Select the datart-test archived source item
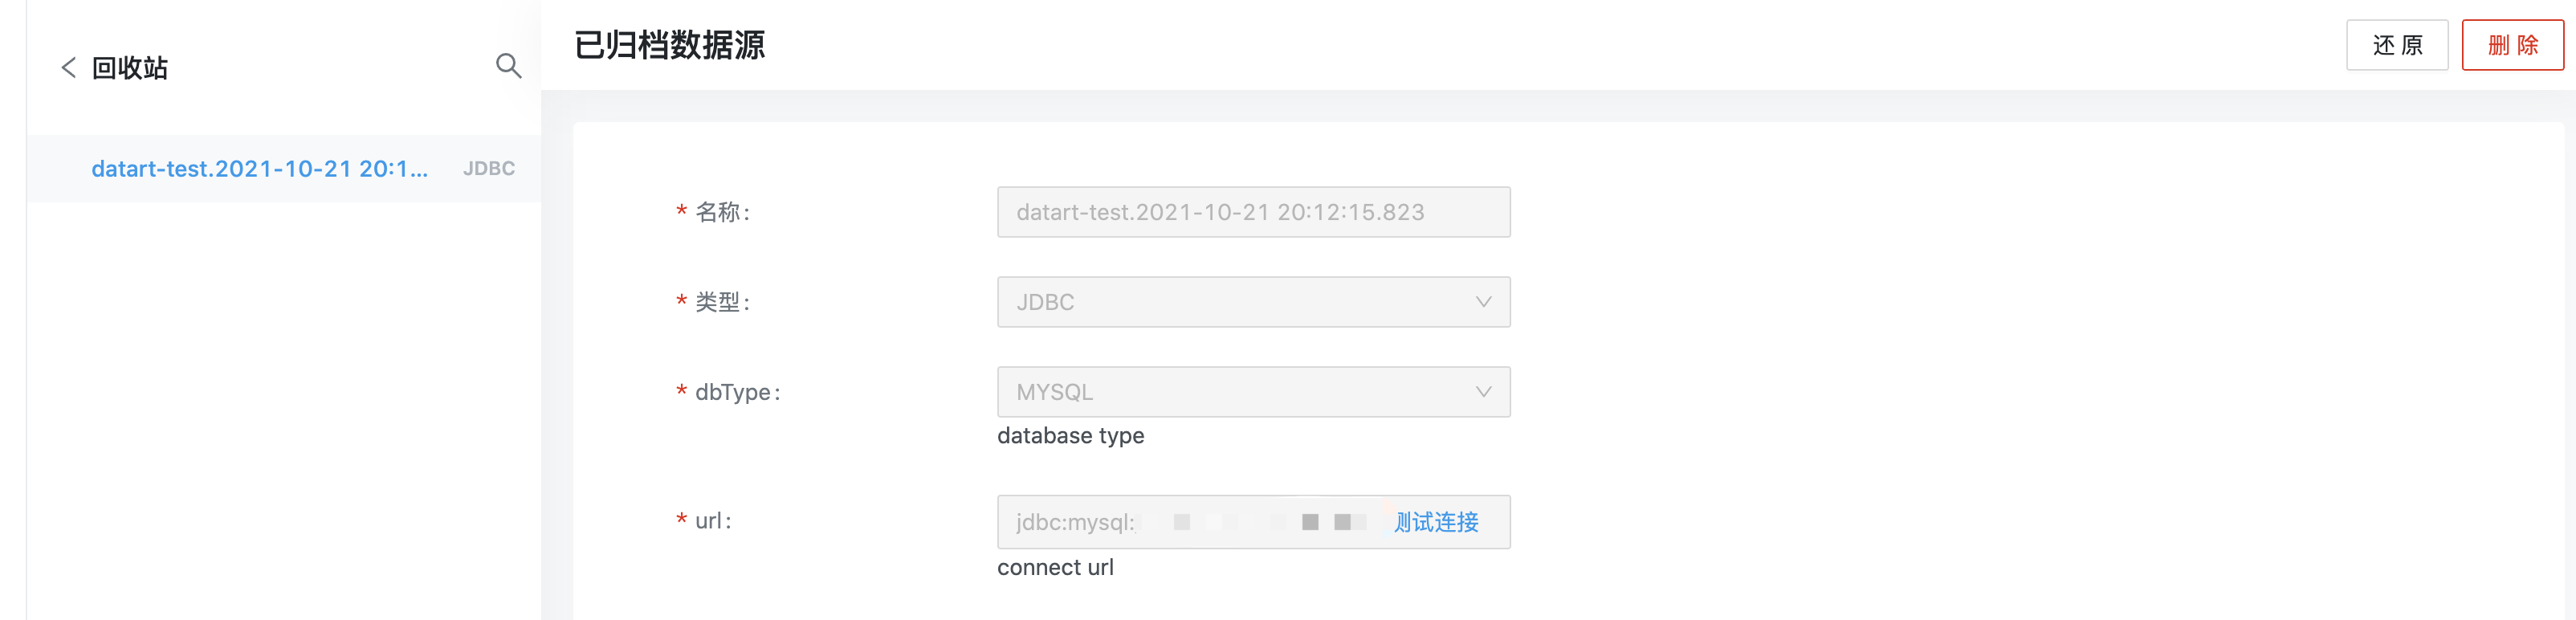 [x=284, y=168]
